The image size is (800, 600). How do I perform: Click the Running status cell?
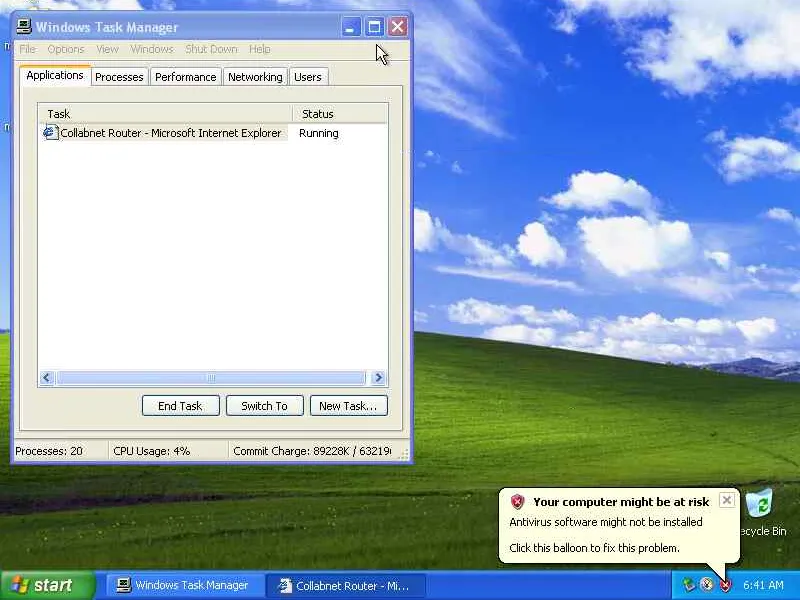coord(319,133)
